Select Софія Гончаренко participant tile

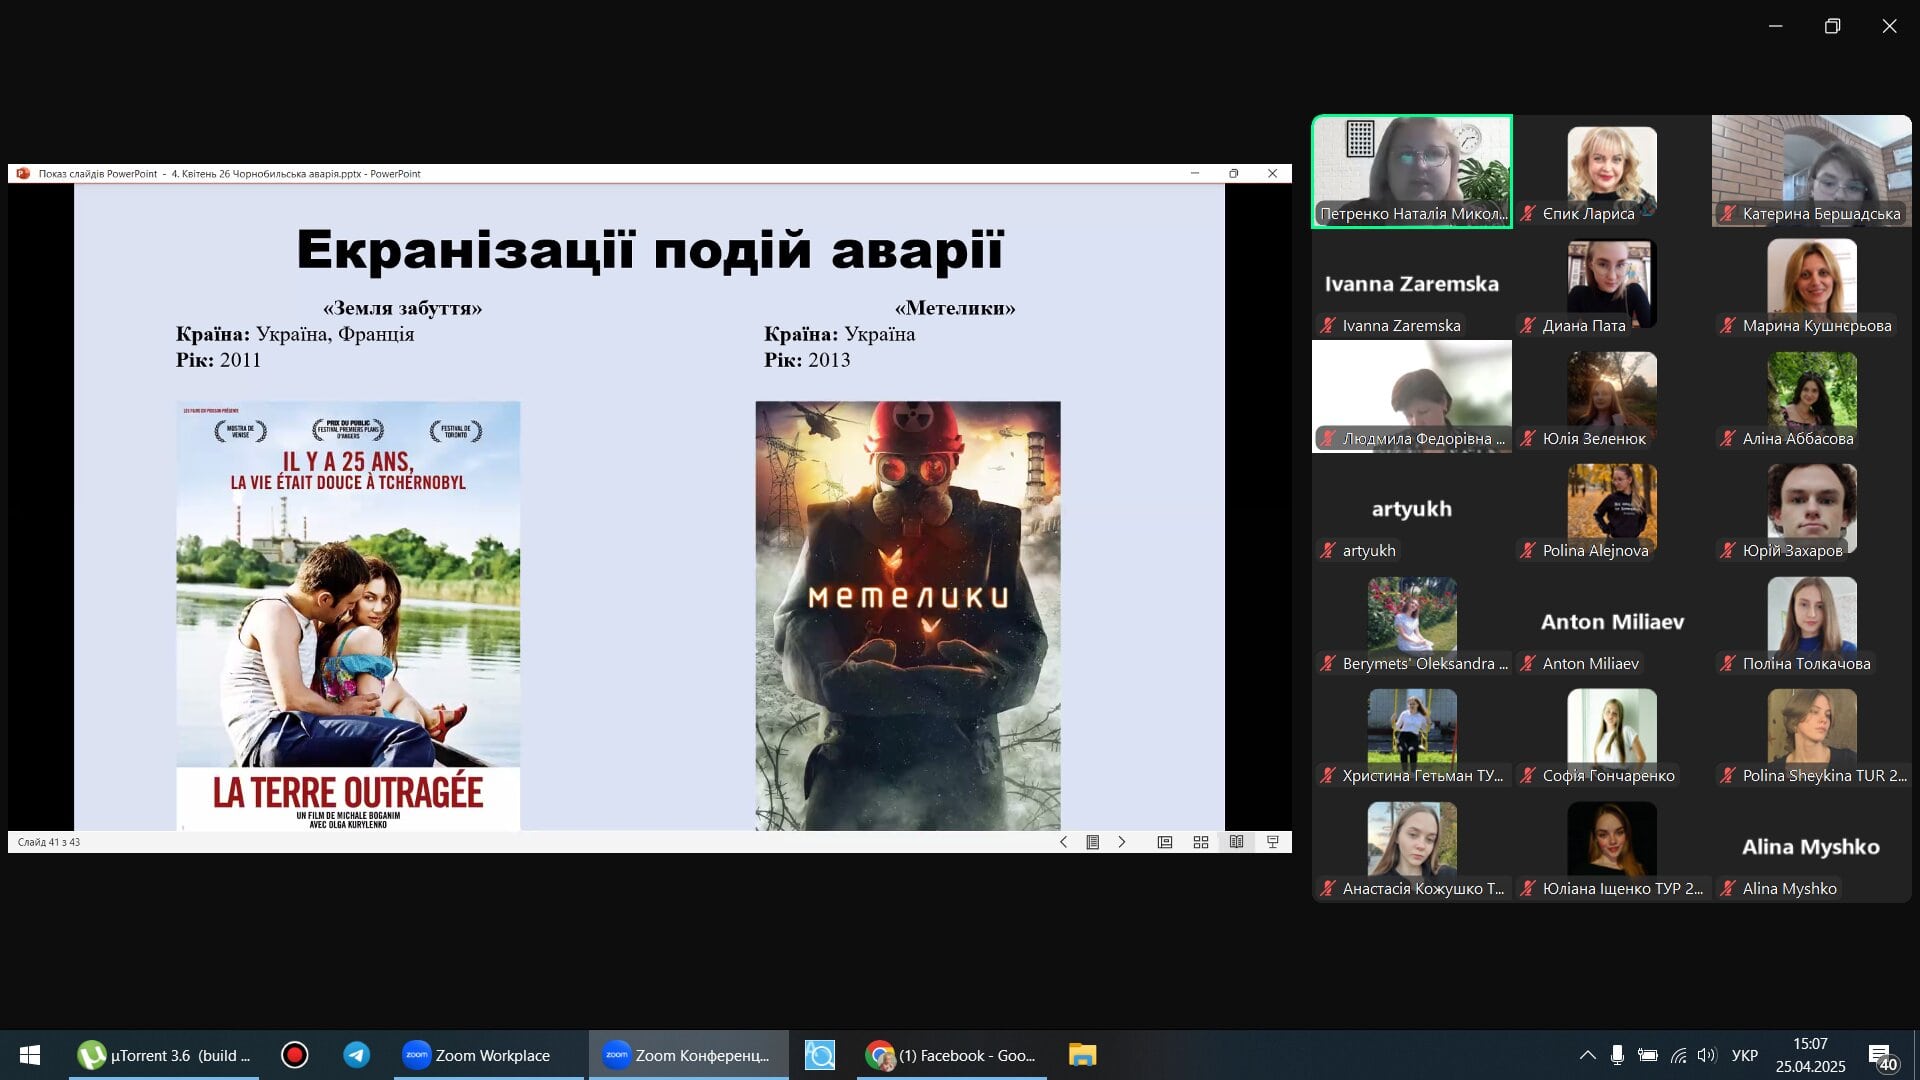click(x=1612, y=734)
